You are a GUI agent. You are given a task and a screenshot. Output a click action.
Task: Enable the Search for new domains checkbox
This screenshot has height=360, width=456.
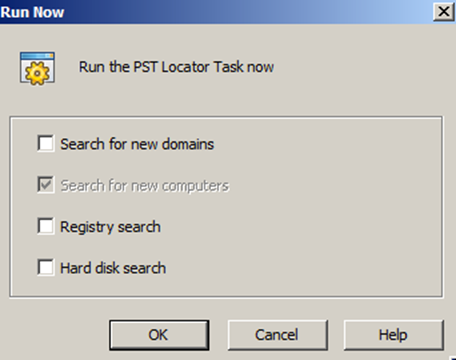pyautogui.click(x=46, y=144)
